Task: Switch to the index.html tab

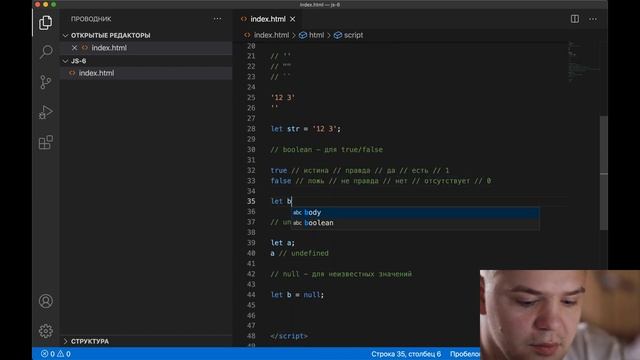Action: coord(268,19)
